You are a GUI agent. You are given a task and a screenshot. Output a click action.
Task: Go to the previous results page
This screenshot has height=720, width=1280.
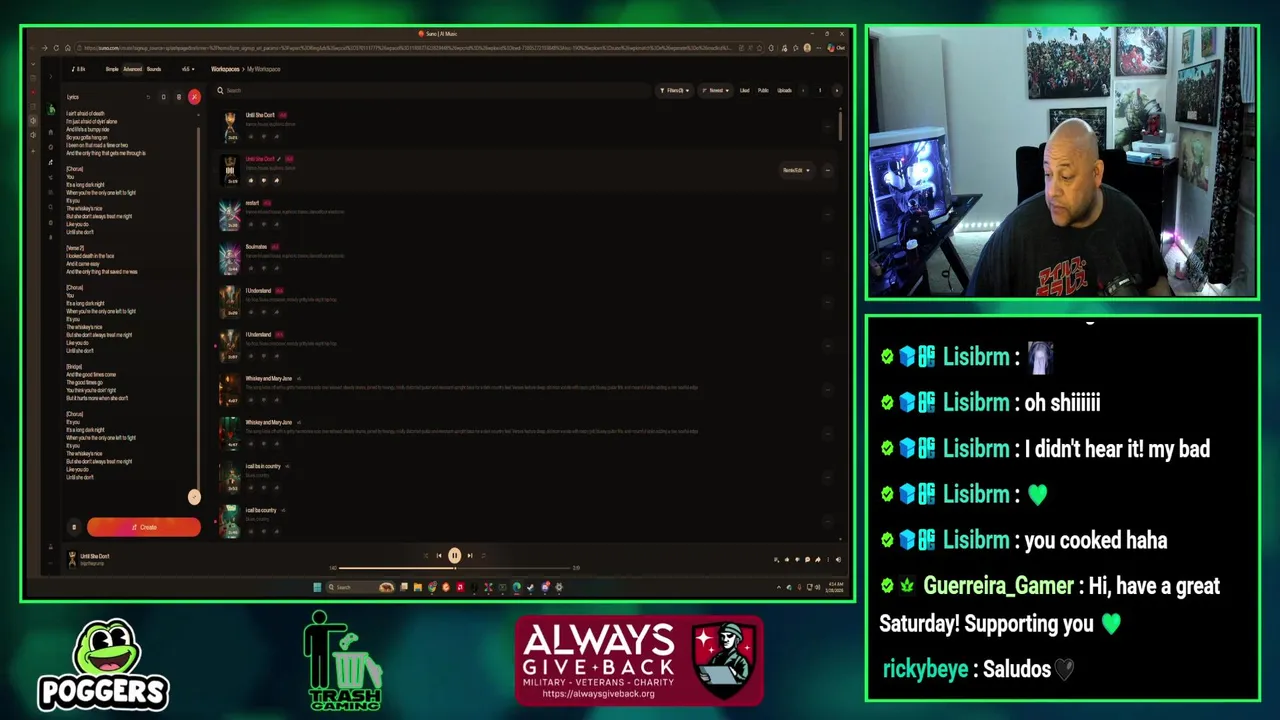803,90
